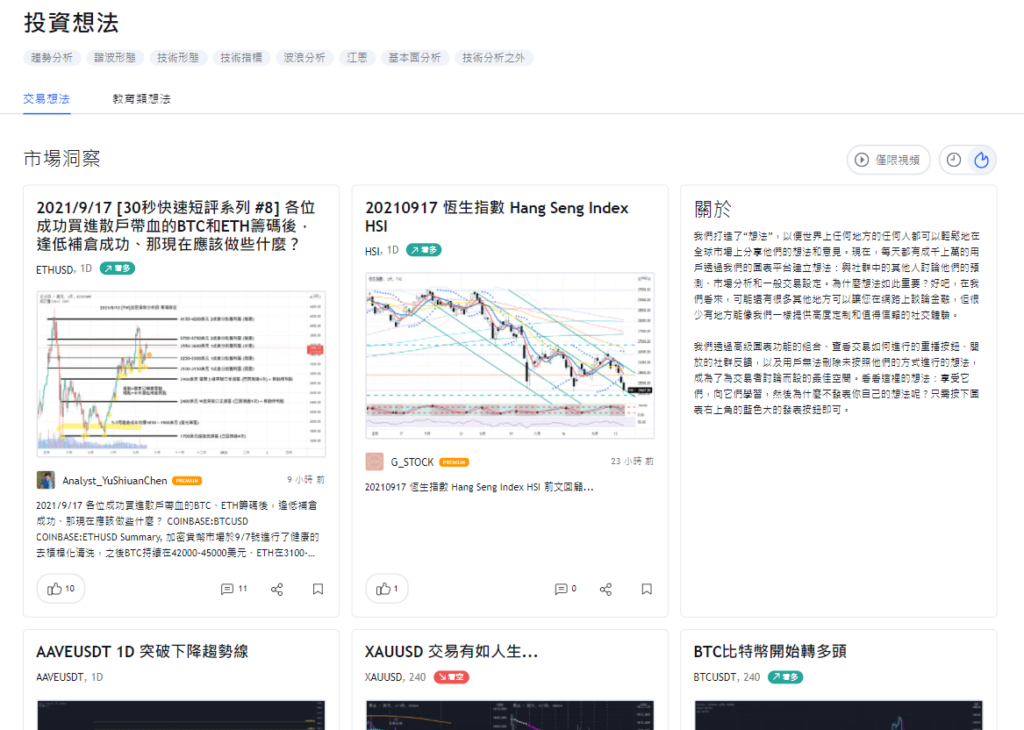Screen dimensions: 1024x730
Task: Open comments on the Hang Seng Index idea
Action: pyautogui.click(x=566, y=589)
